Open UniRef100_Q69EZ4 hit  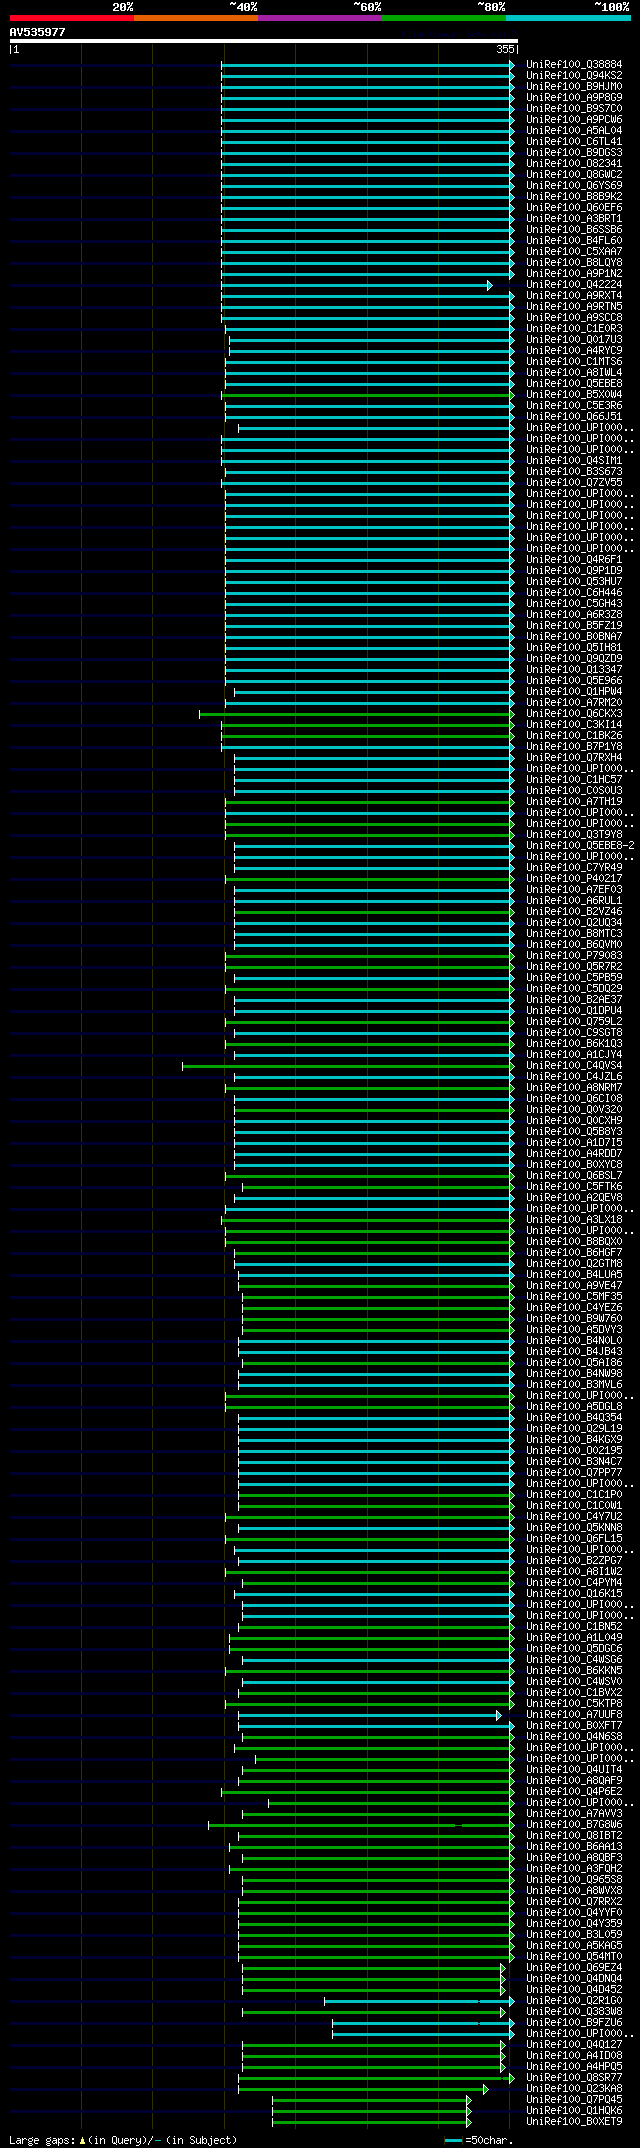(574, 1968)
